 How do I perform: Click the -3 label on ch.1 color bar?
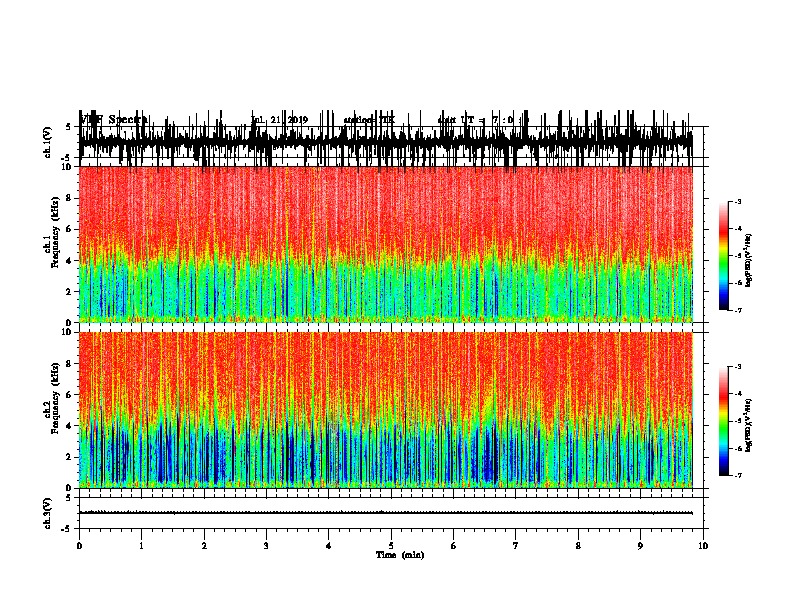[738, 201]
